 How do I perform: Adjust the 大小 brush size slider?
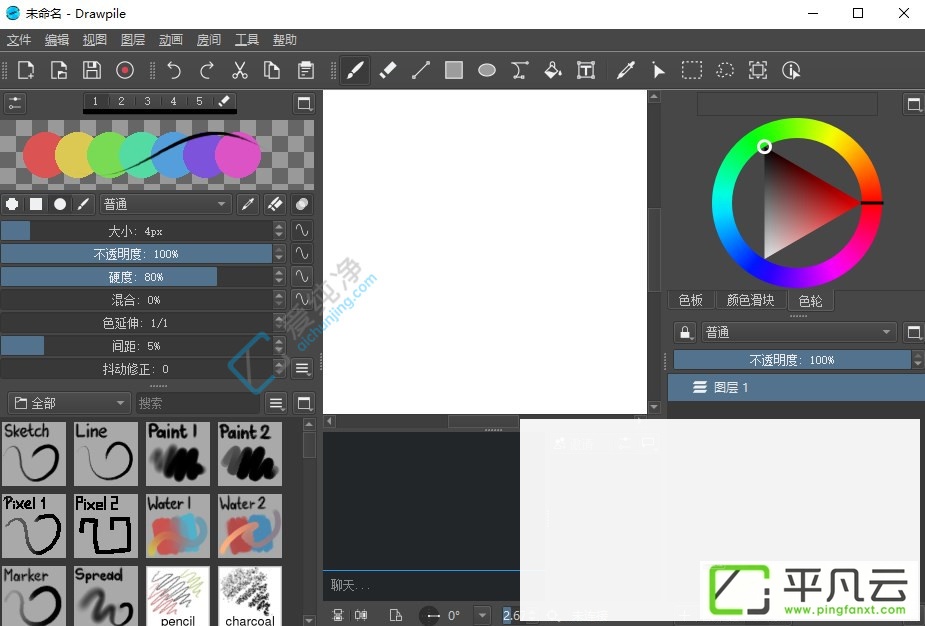[137, 231]
